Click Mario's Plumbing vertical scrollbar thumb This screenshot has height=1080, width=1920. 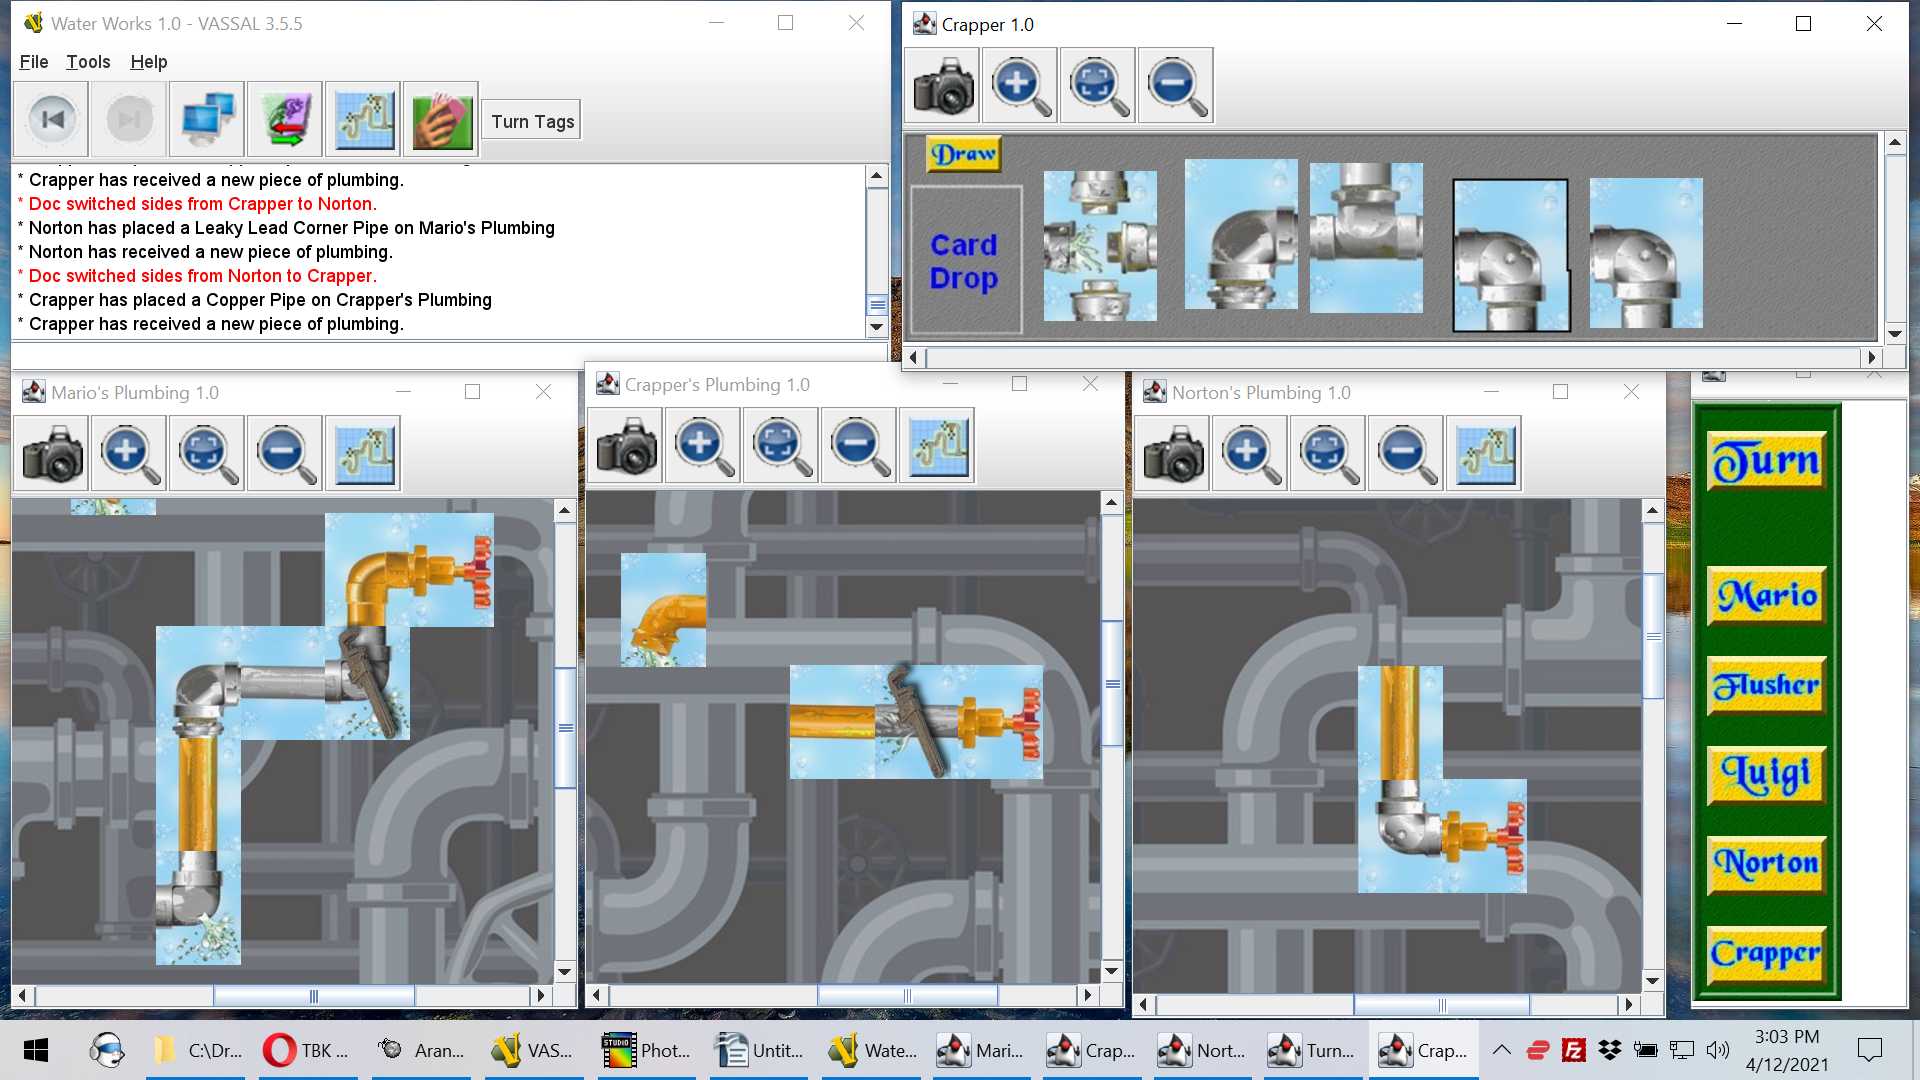click(x=565, y=728)
